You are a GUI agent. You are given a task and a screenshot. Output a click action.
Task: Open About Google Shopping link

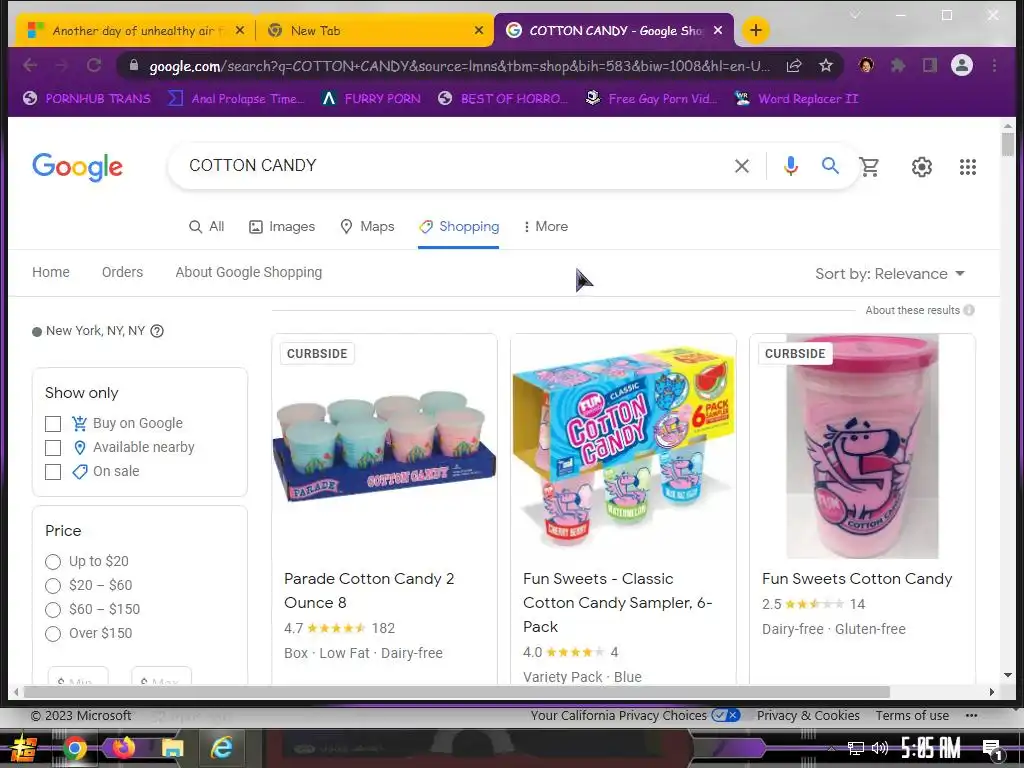249,272
